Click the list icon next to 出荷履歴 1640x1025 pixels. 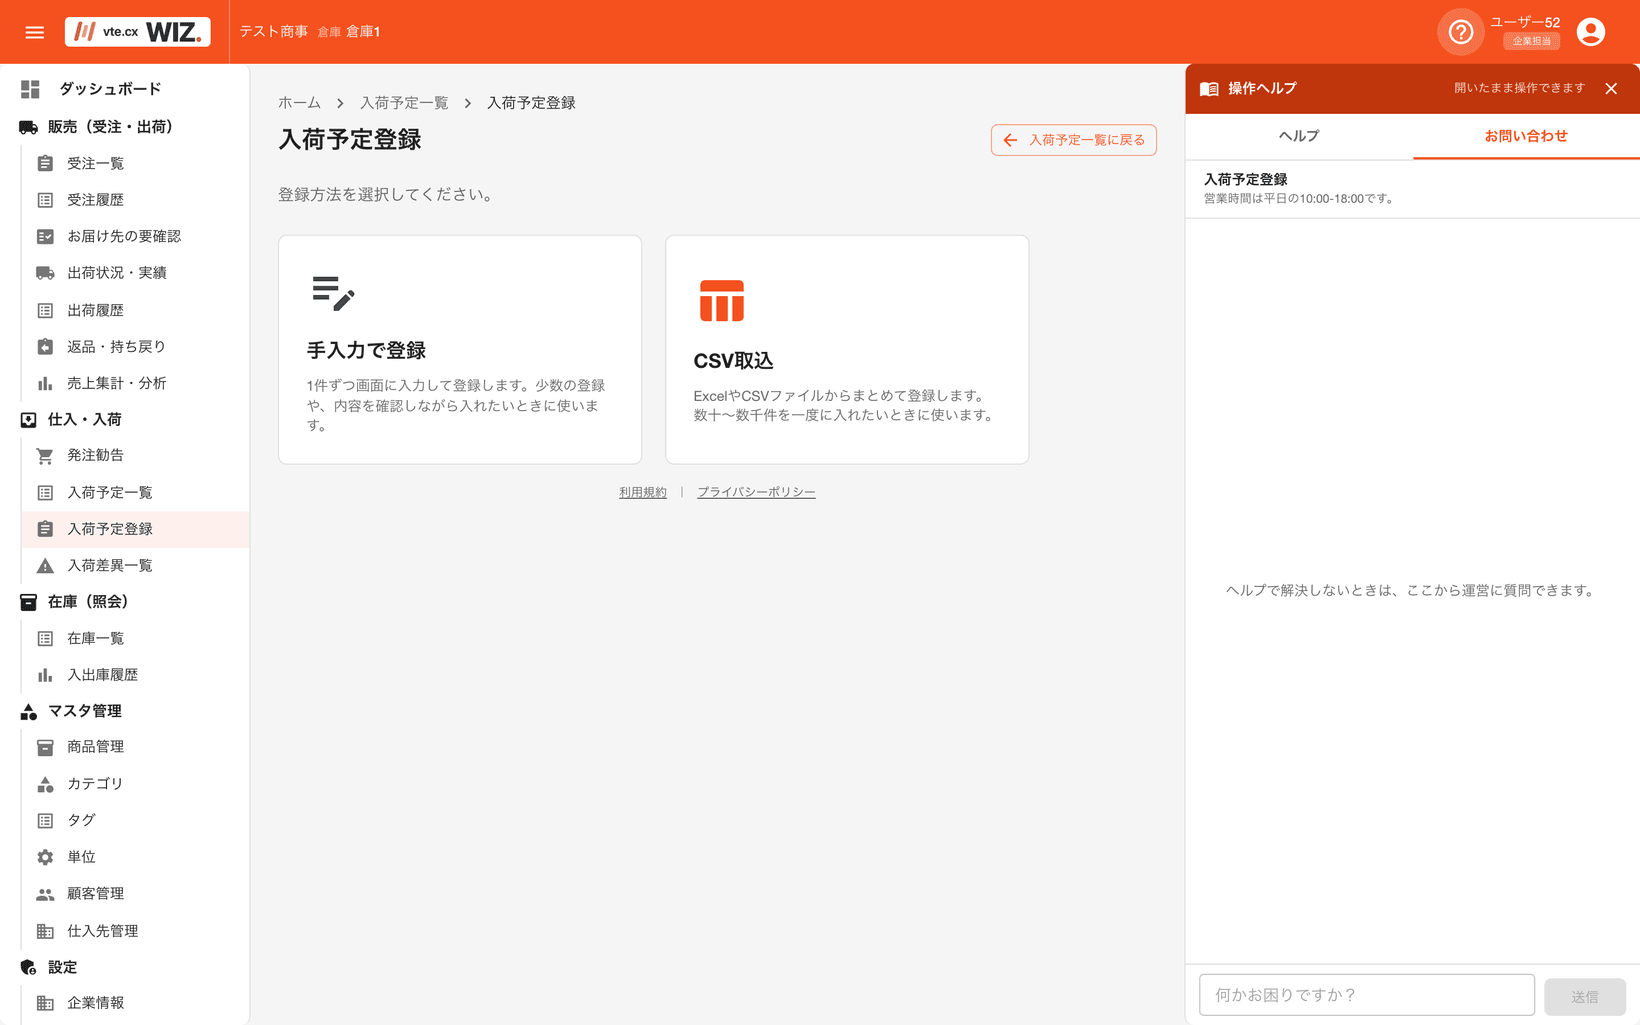(45, 310)
